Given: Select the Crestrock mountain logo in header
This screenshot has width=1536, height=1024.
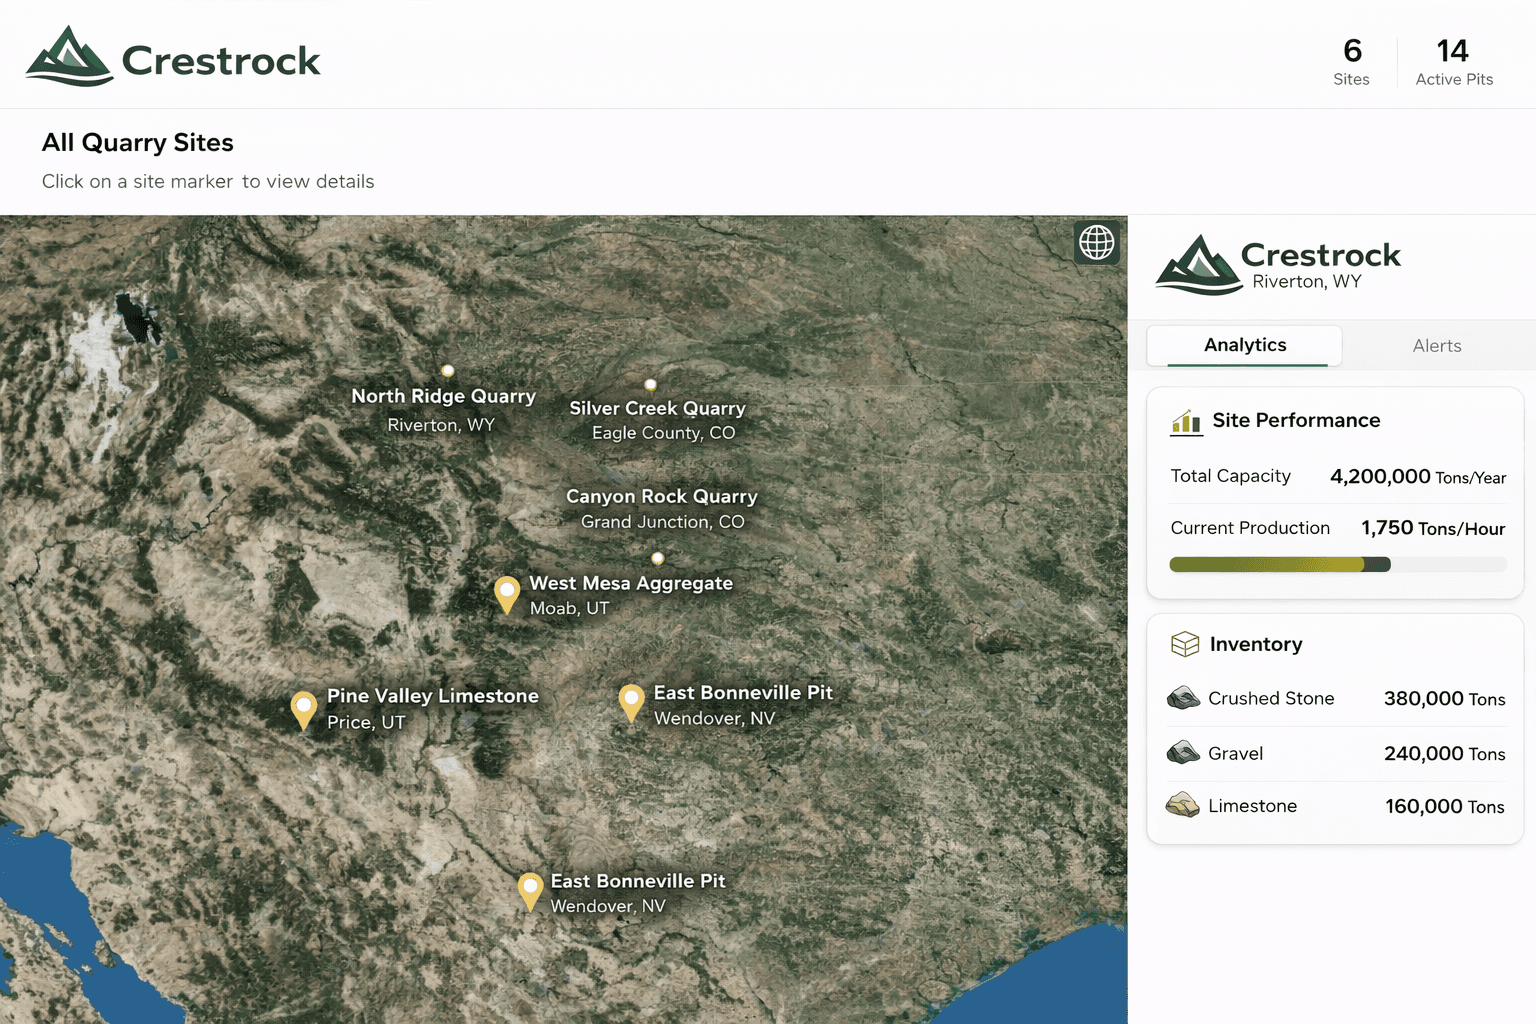Looking at the screenshot, I should (x=70, y=57).
